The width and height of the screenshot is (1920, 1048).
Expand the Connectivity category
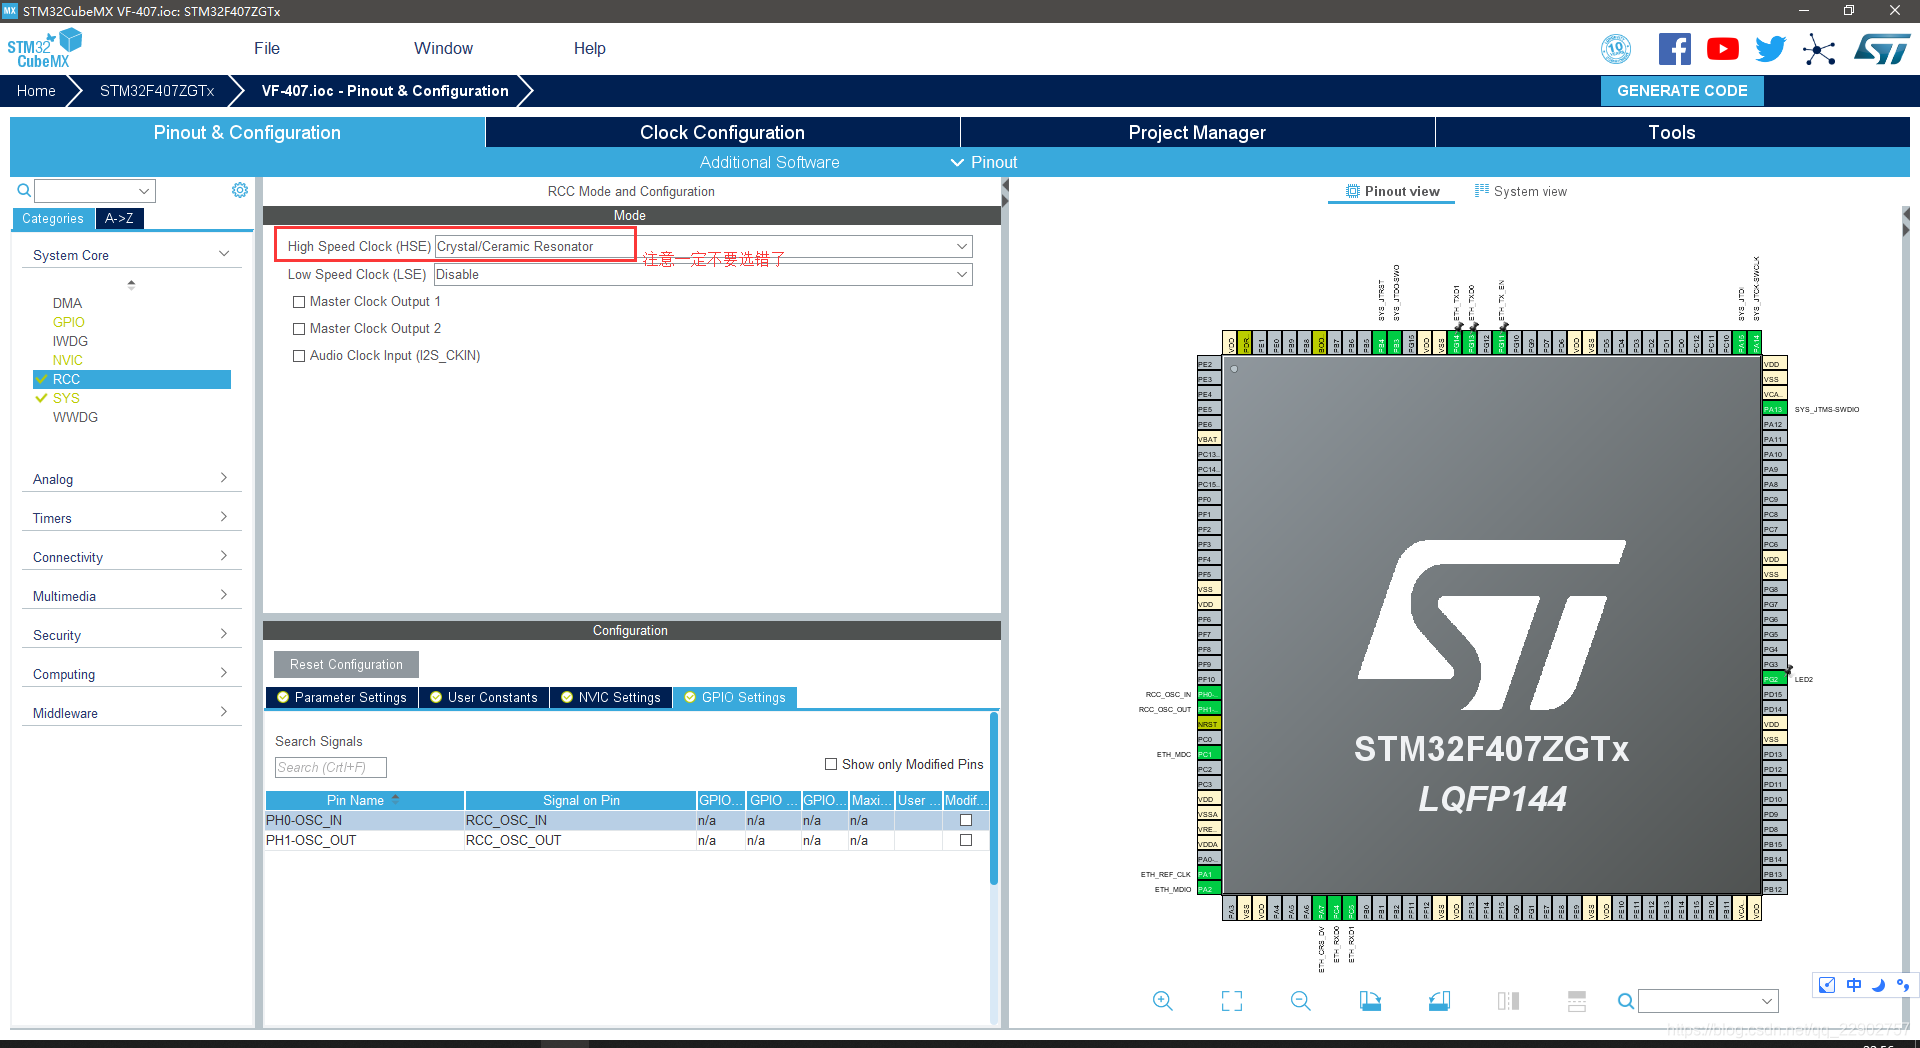point(131,557)
